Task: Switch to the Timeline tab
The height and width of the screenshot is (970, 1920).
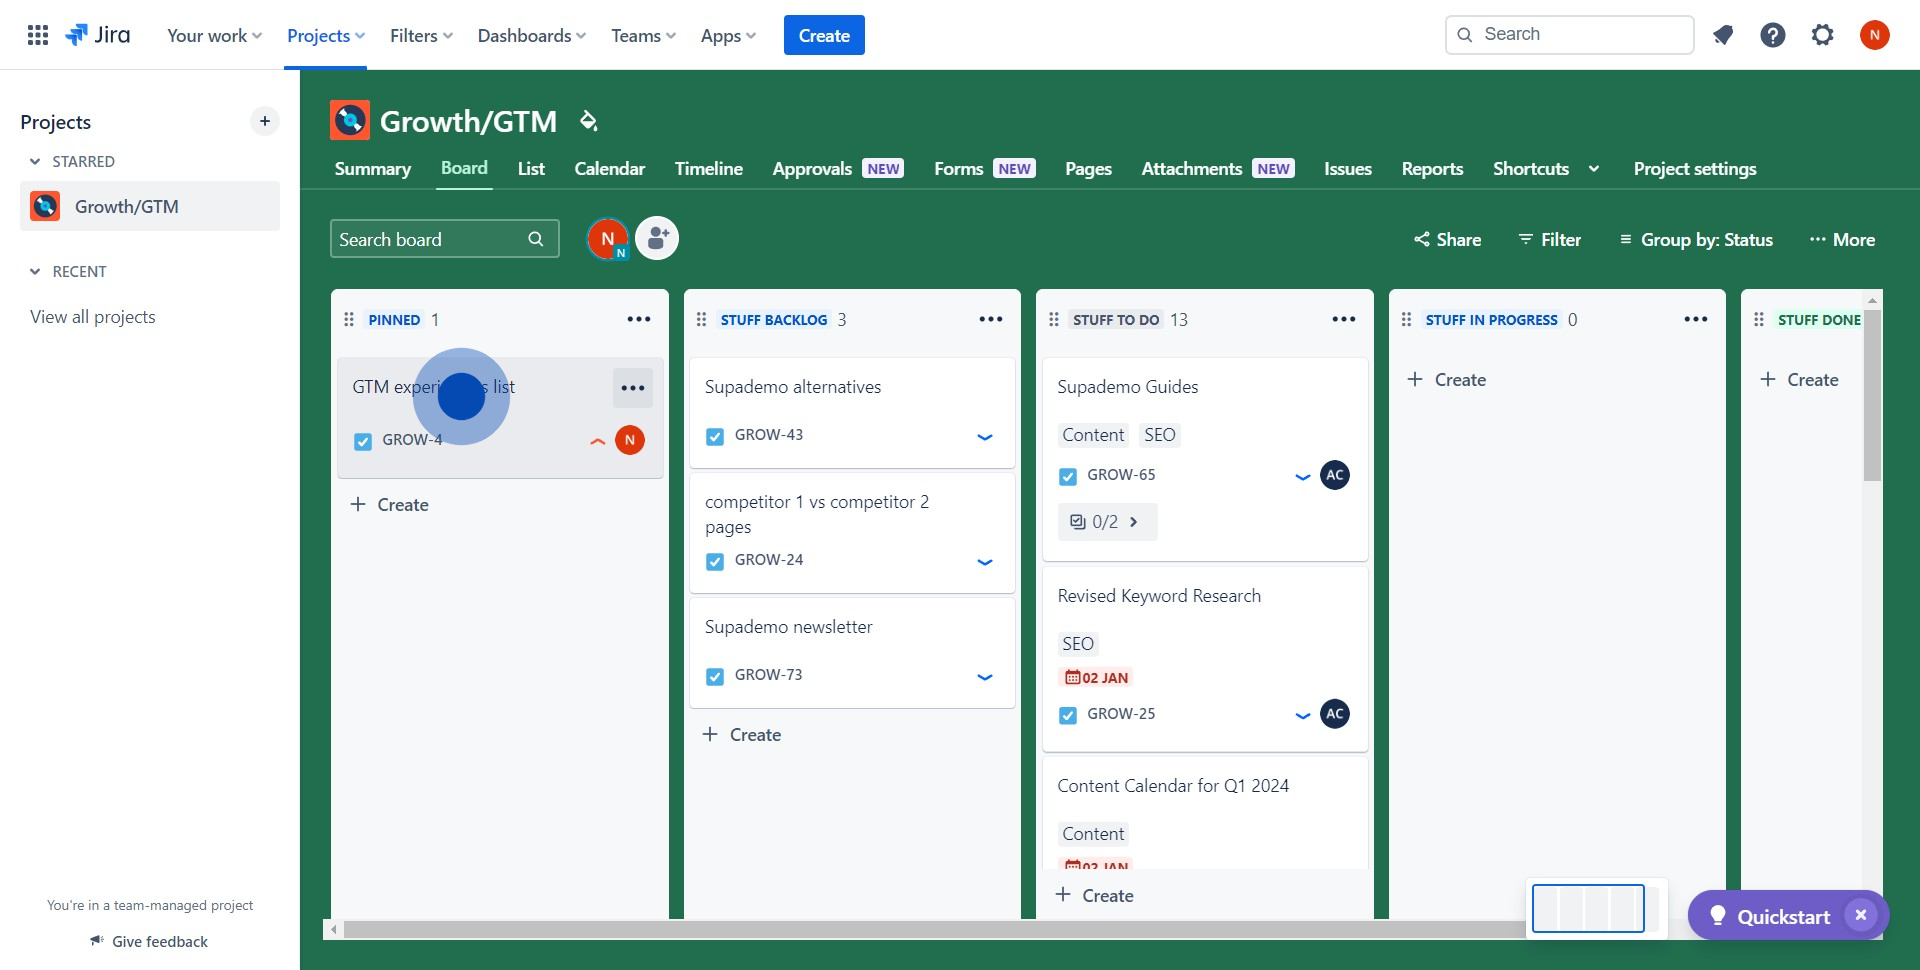Action: tap(708, 169)
